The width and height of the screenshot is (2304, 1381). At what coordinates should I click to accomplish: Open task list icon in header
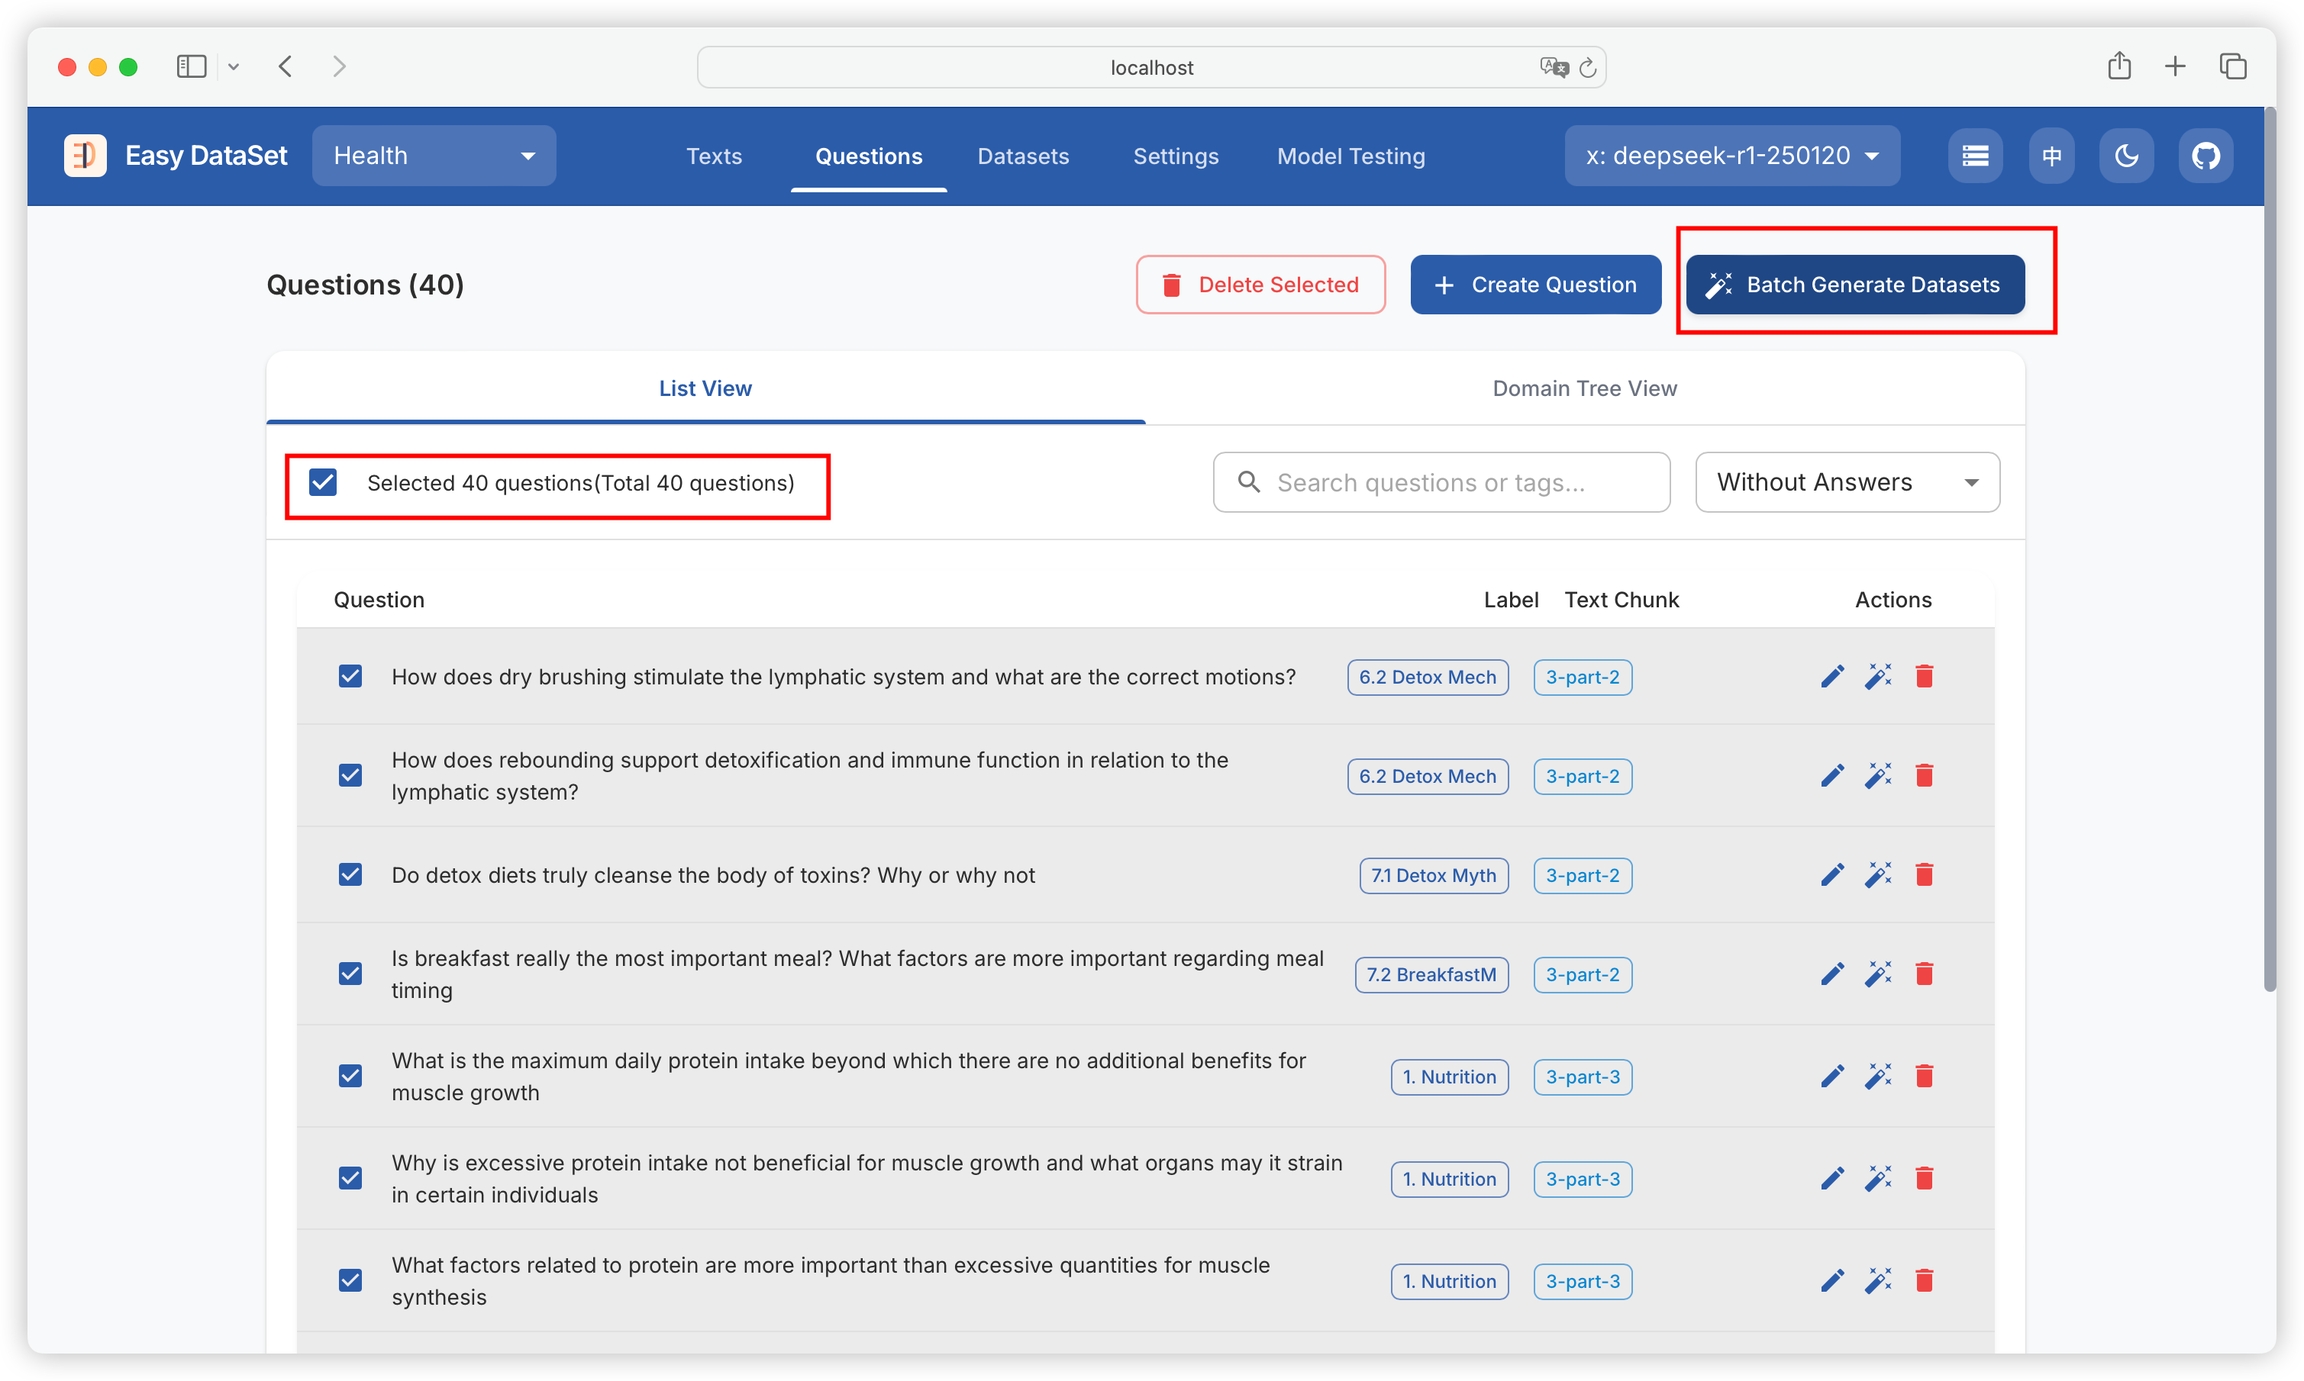click(x=1975, y=156)
